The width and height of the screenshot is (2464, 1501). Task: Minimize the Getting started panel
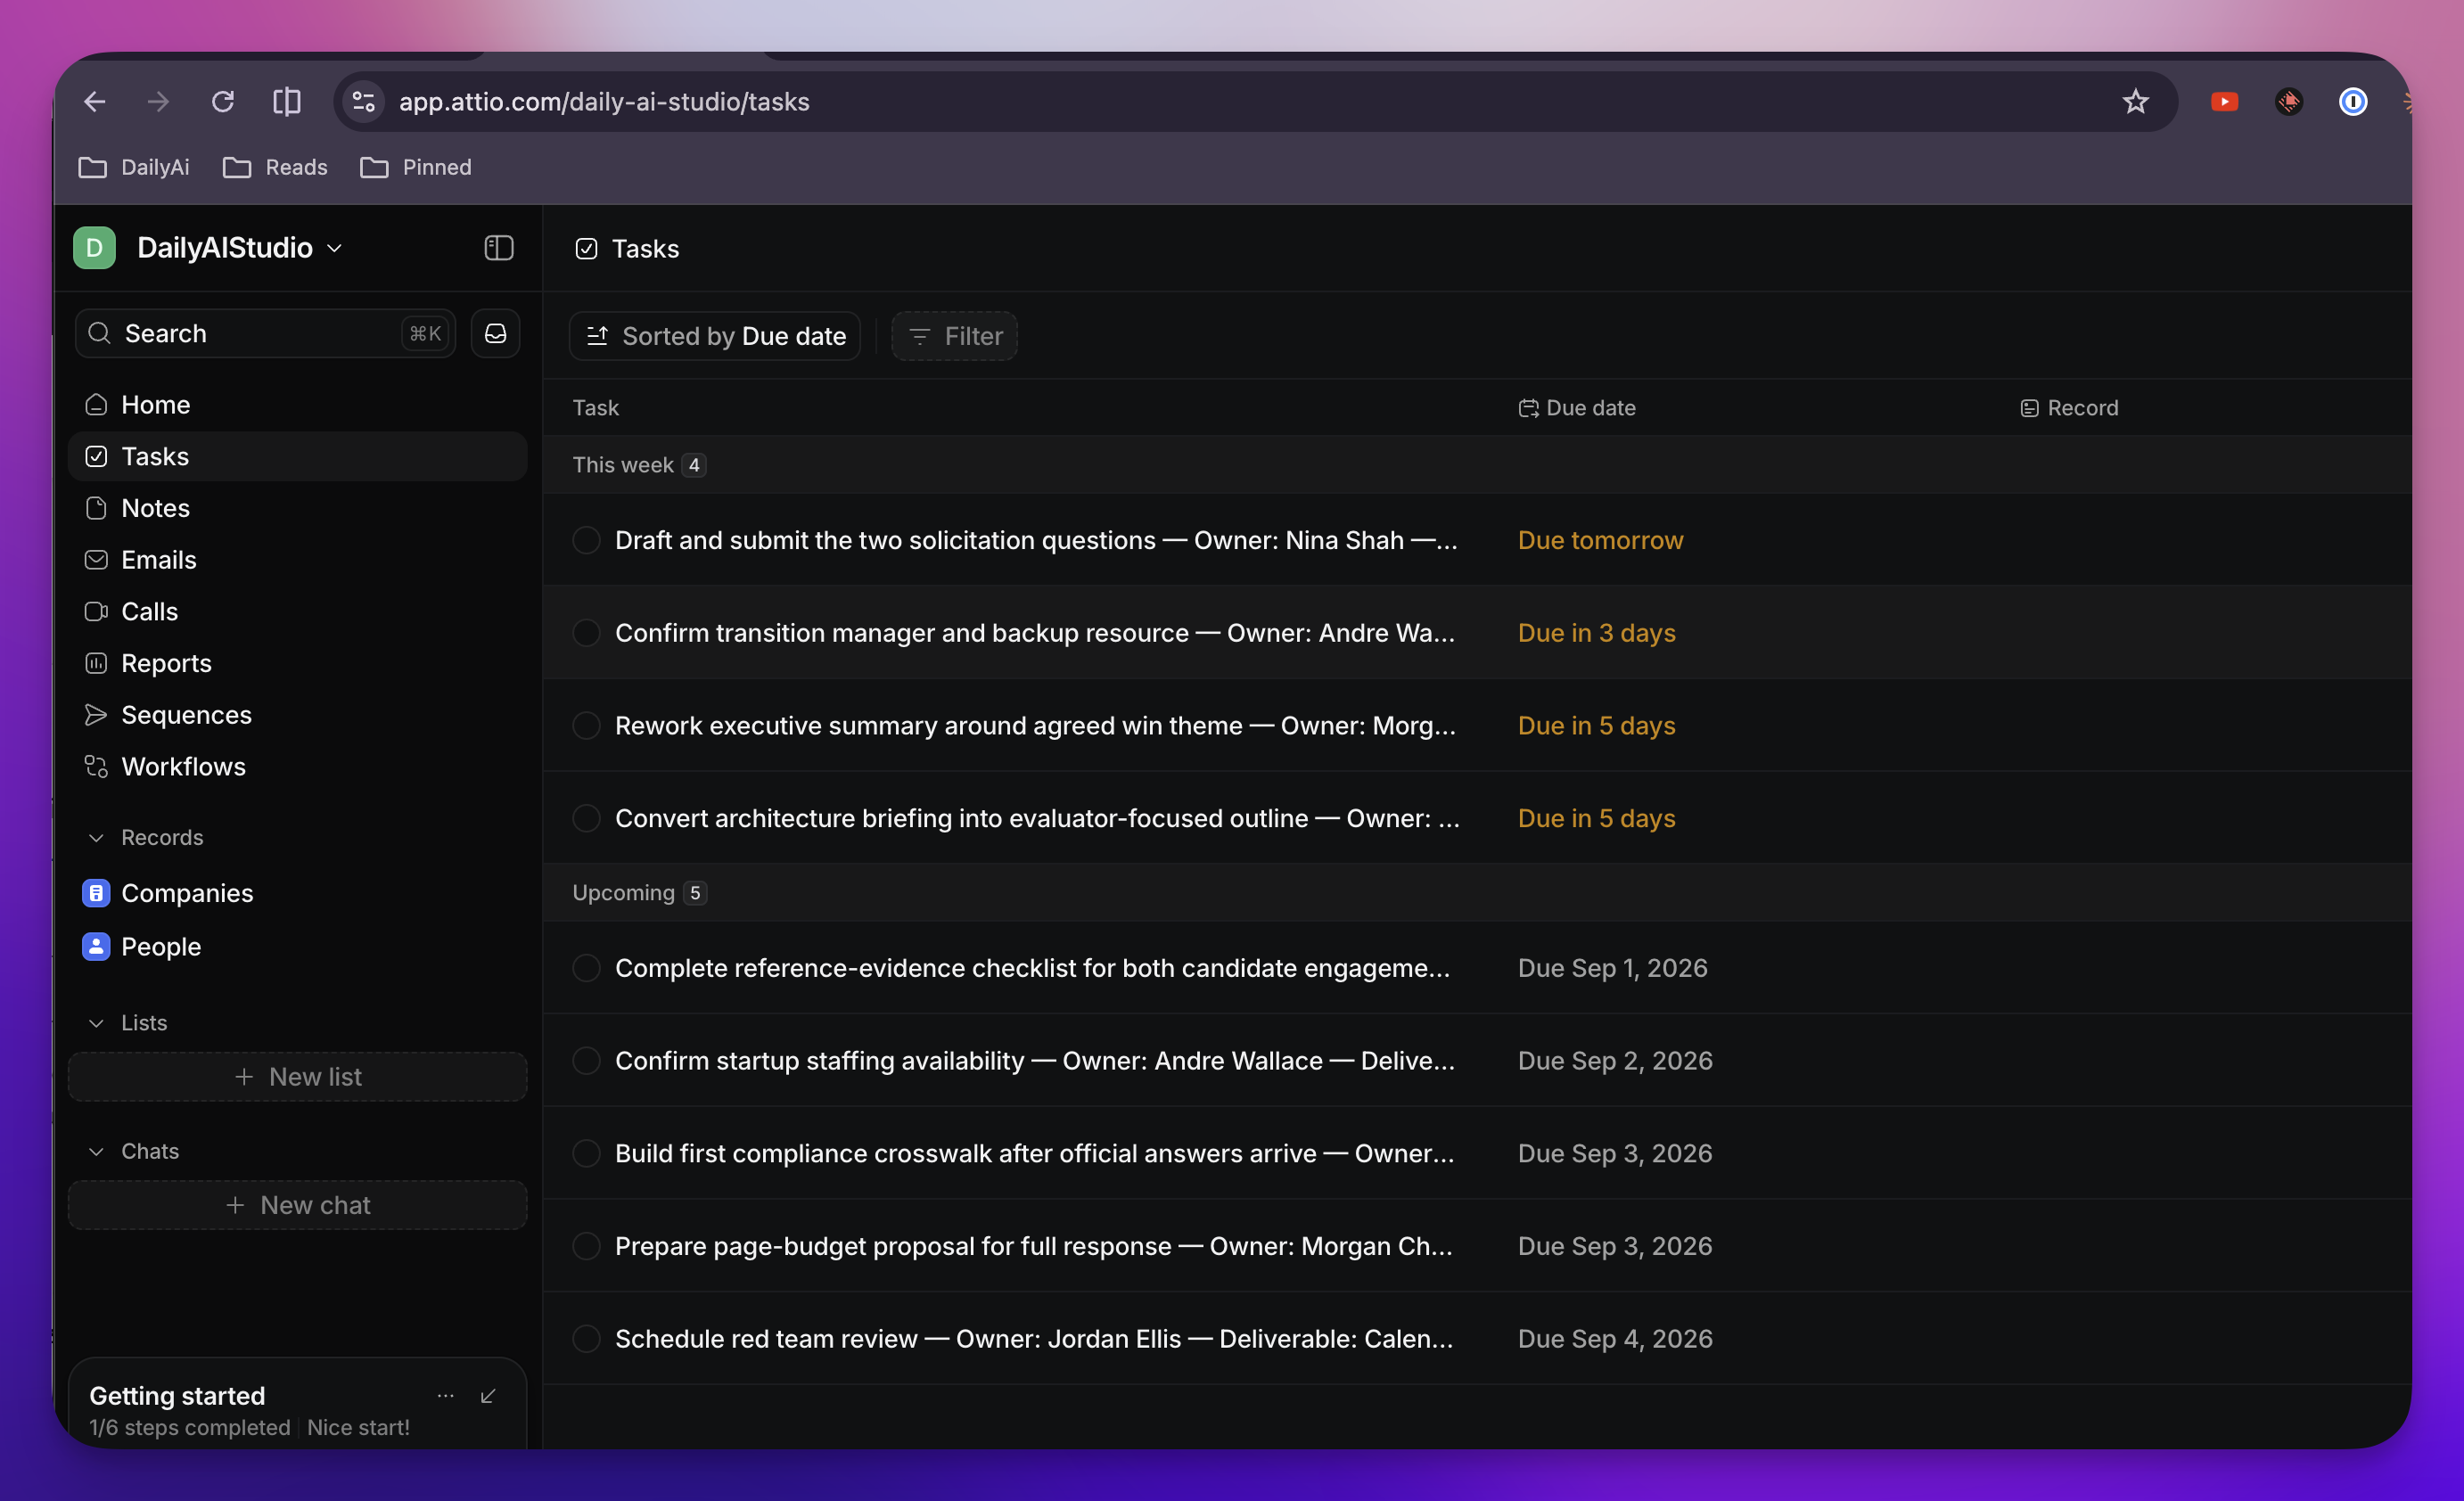[488, 1395]
